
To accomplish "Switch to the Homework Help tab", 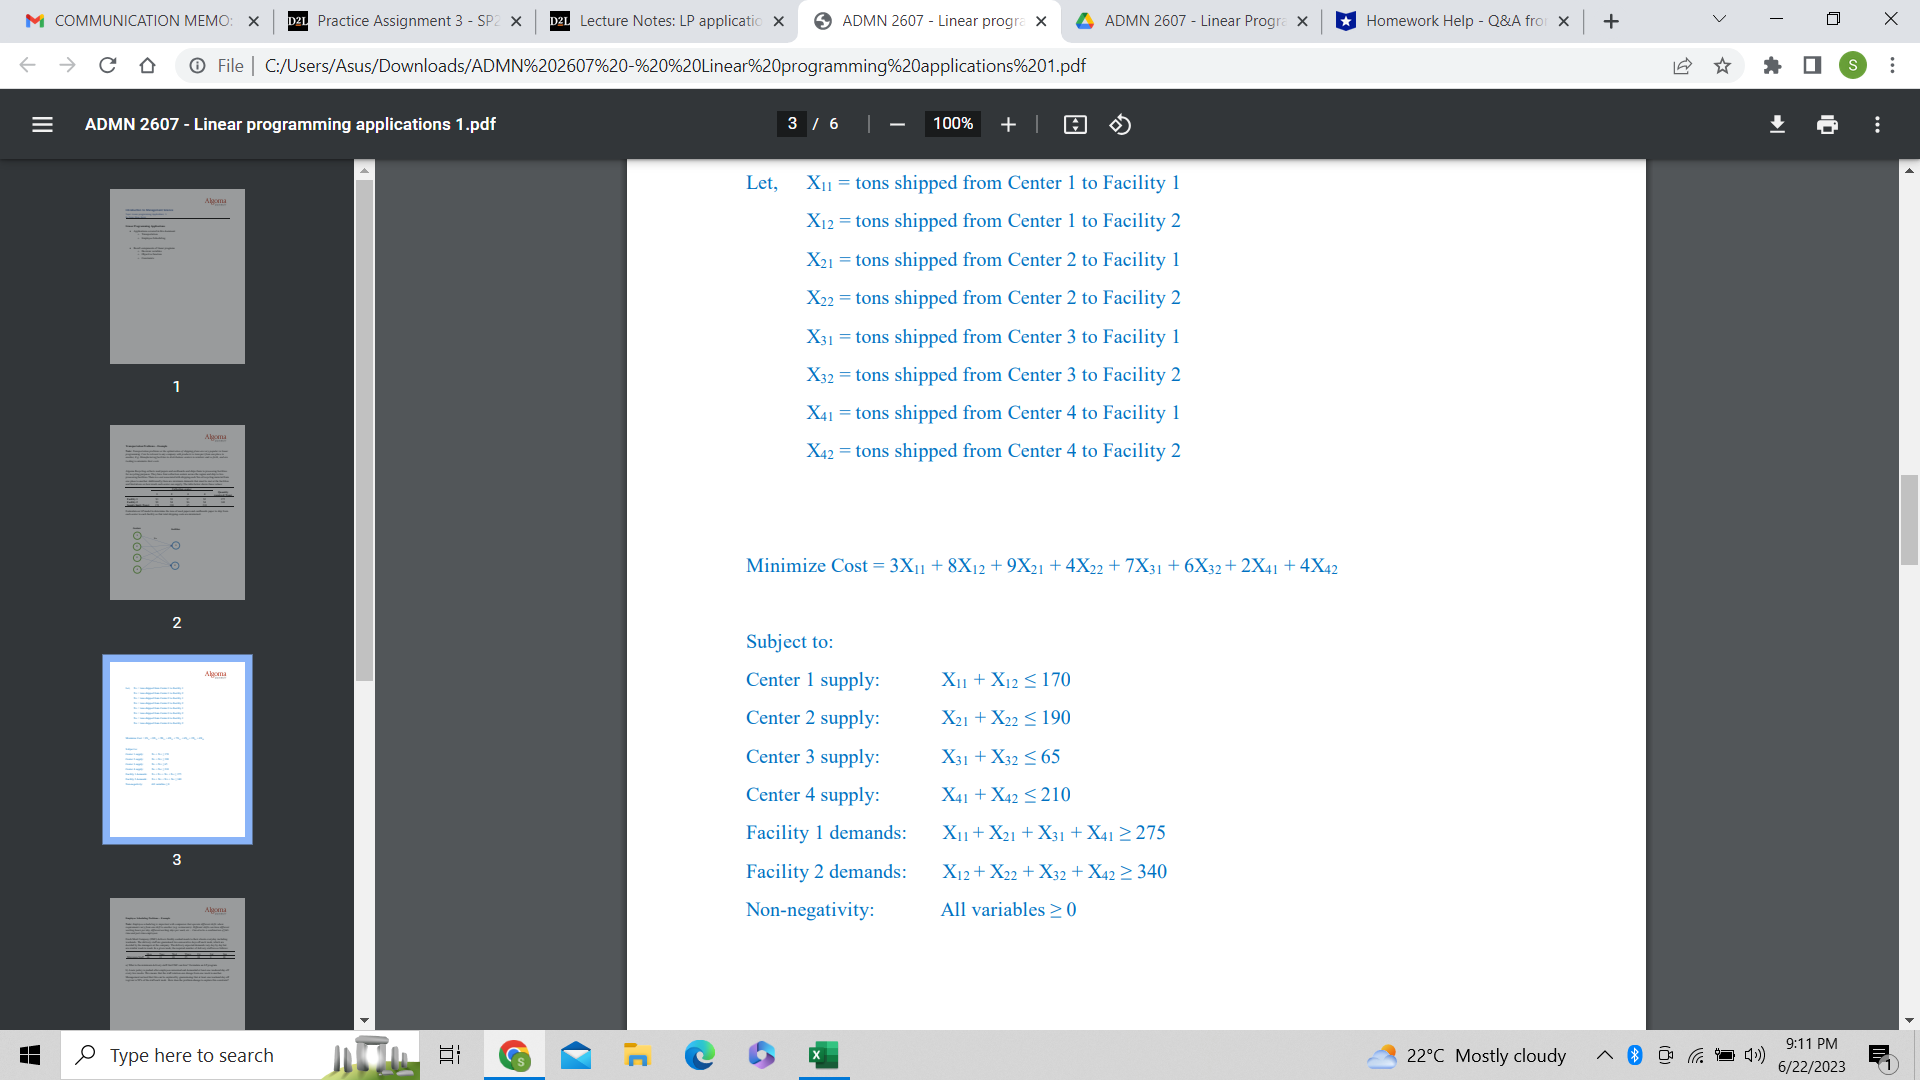I will pyautogui.click(x=1449, y=20).
